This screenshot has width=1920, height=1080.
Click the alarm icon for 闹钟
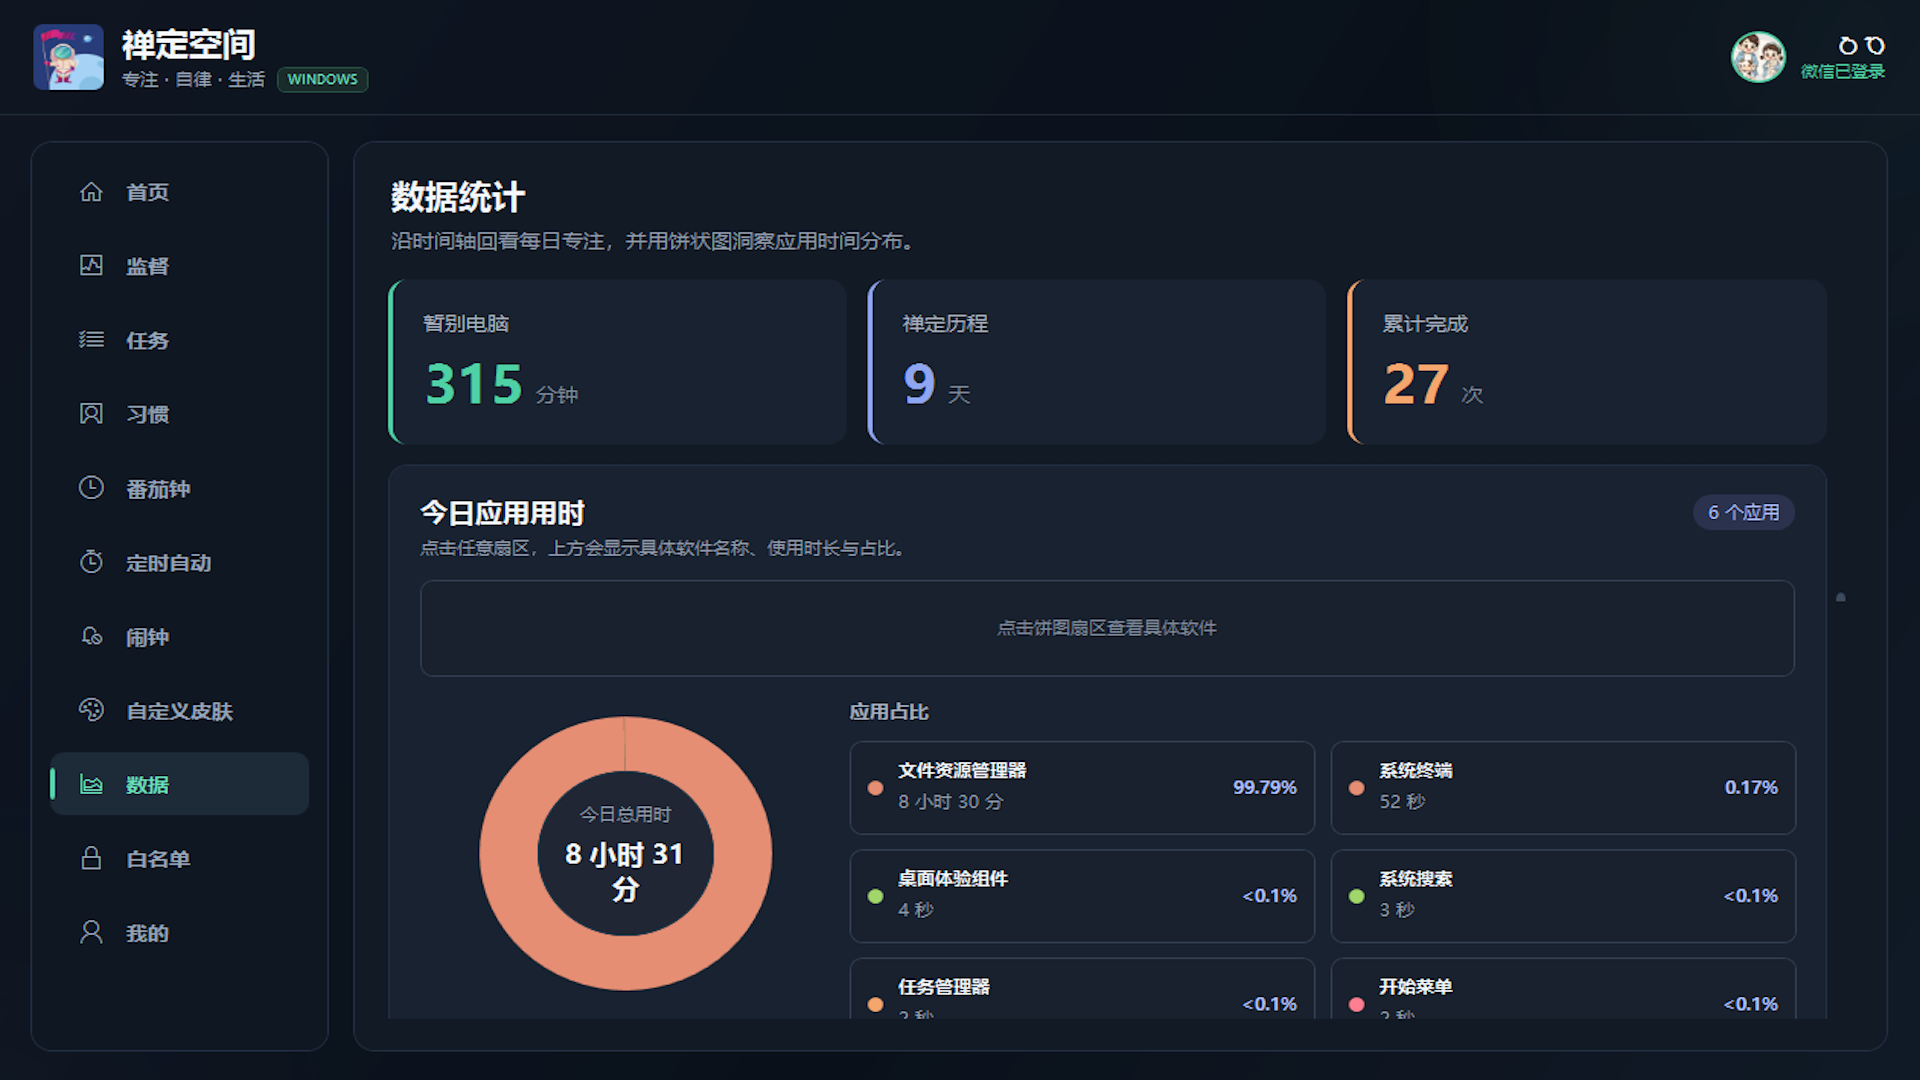[x=91, y=636]
